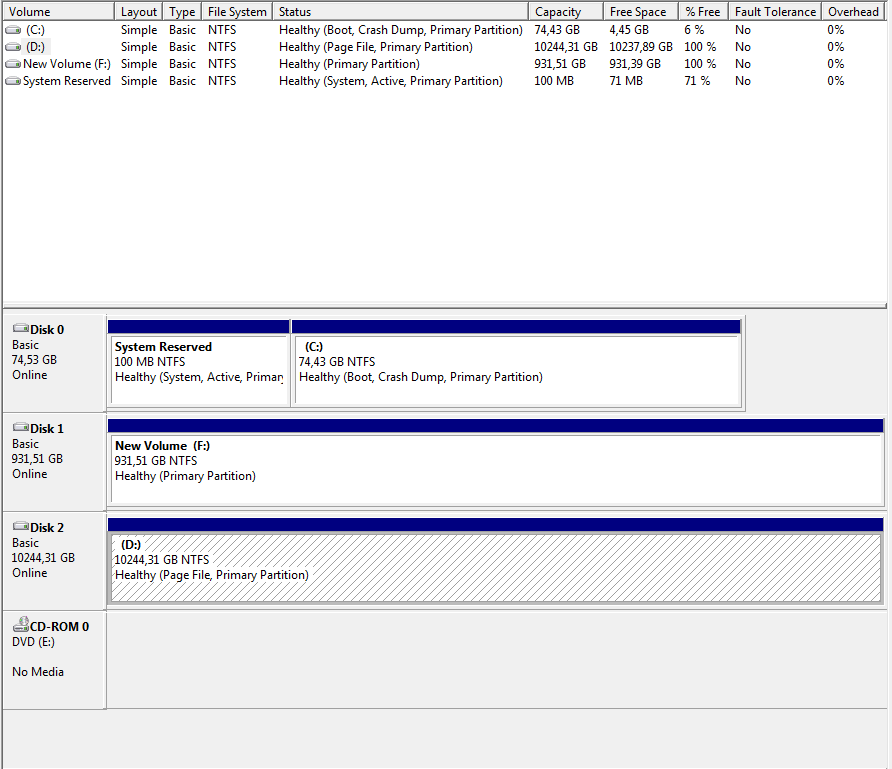Sort by the Volume column header
The width and height of the screenshot is (892, 769).
58,12
